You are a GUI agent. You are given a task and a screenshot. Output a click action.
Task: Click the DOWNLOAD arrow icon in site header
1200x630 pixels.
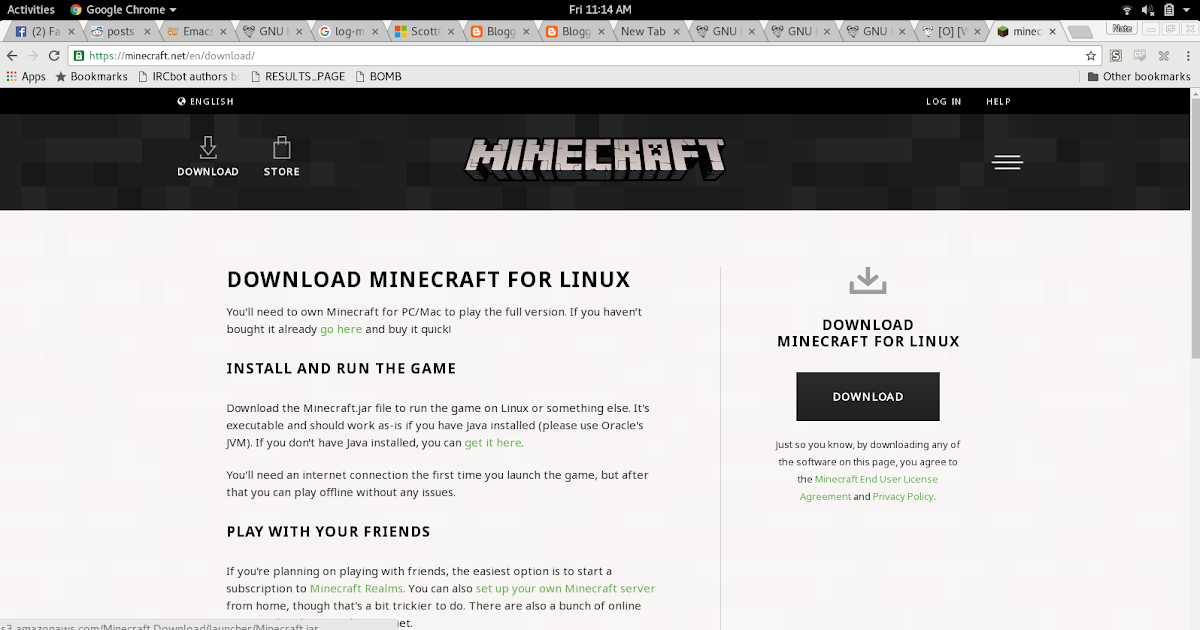point(208,148)
